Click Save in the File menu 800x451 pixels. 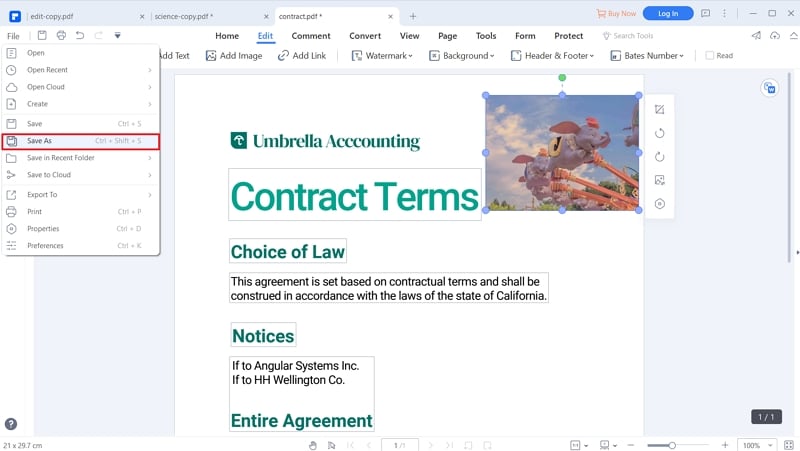81,123
